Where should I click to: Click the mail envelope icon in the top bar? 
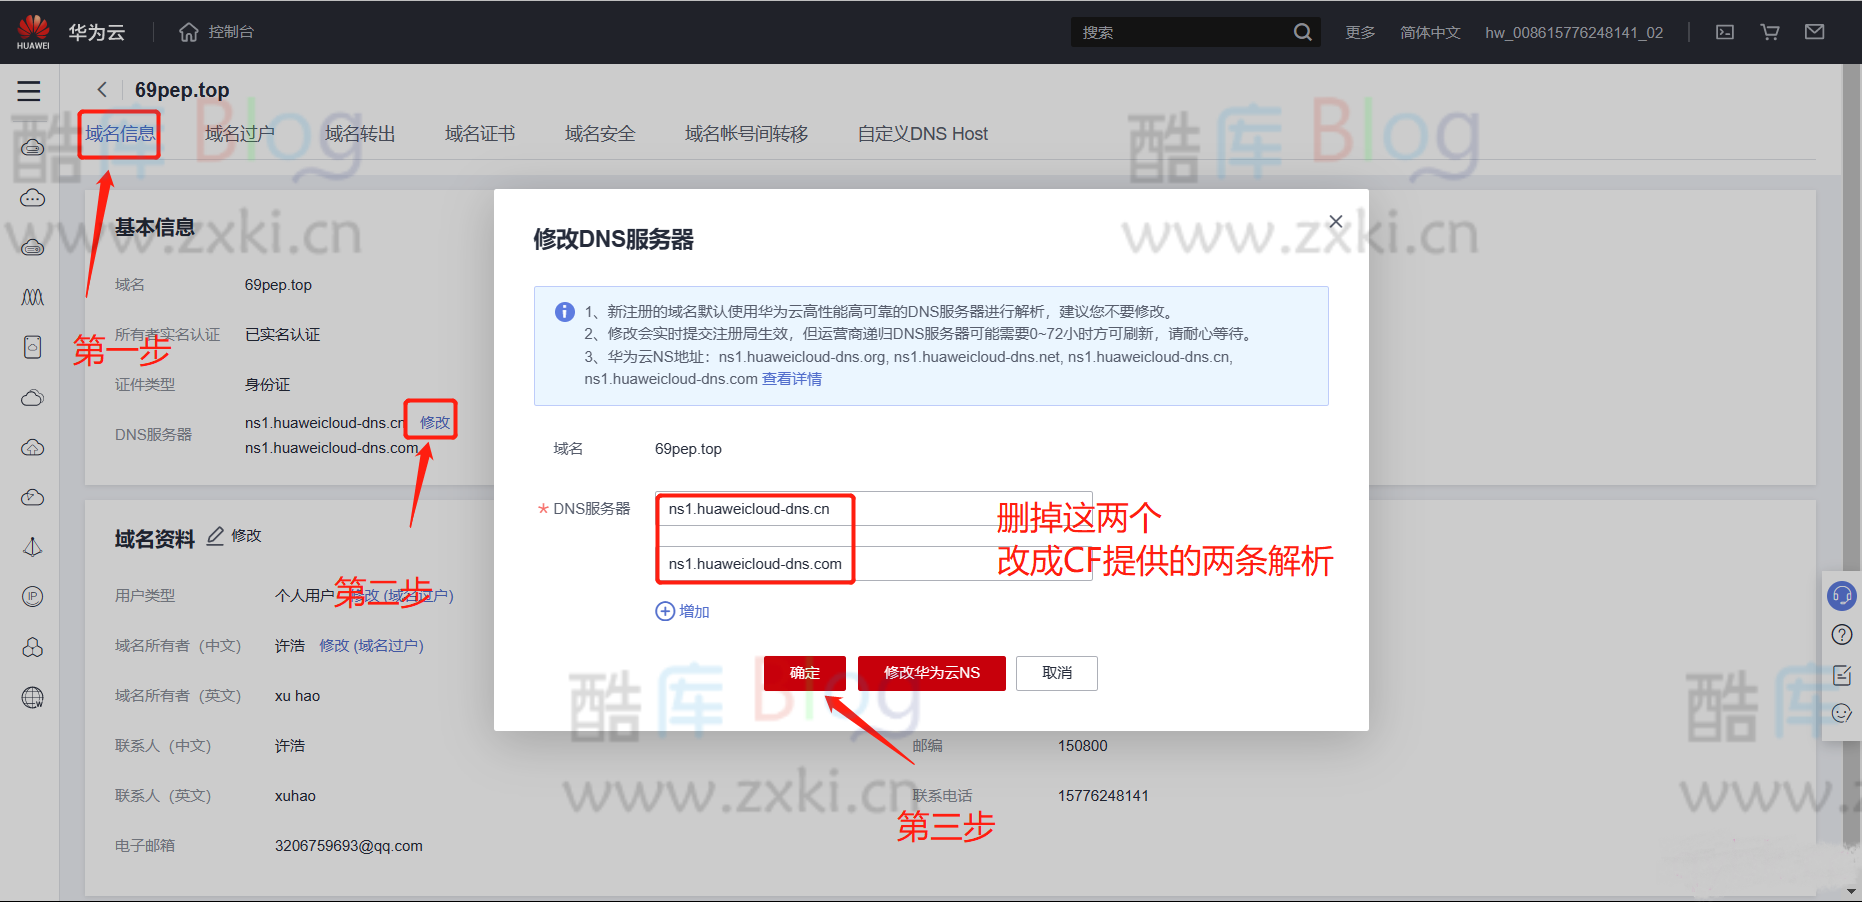coord(1814,31)
